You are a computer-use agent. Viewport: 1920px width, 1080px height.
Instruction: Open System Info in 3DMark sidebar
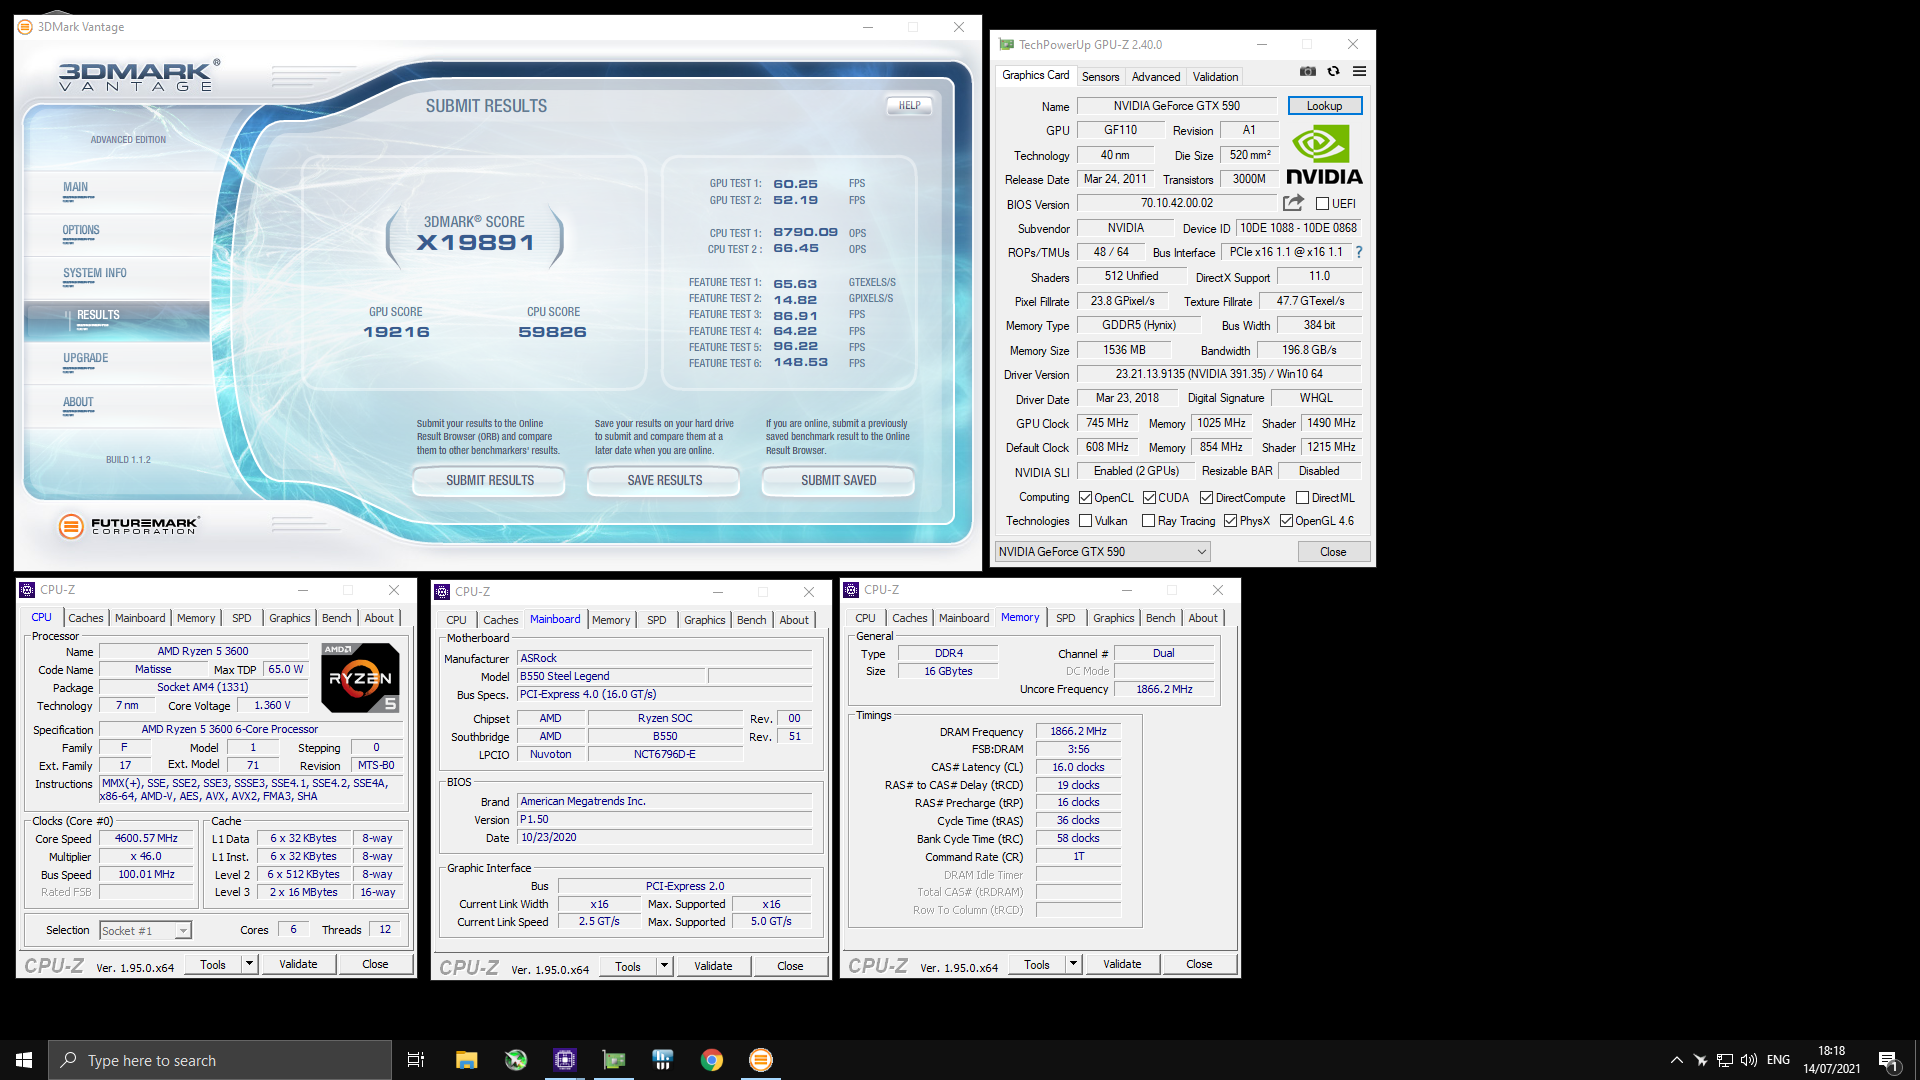pyautogui.click(x=95, y=273)
